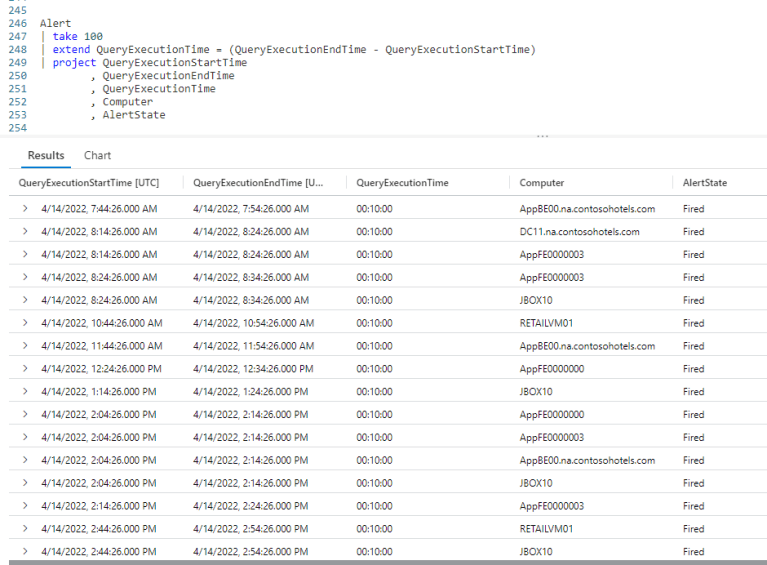The height and width of the screenshot is (565, 767).
Task: Select the AppBE00.na.contosohotels.com cell at 11:44:26 AM
Action: coord(587,346)
